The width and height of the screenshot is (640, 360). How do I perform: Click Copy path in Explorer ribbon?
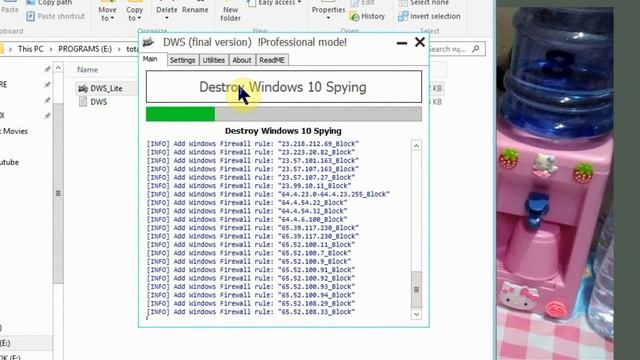pyautogui.click(x=50, y=3)
